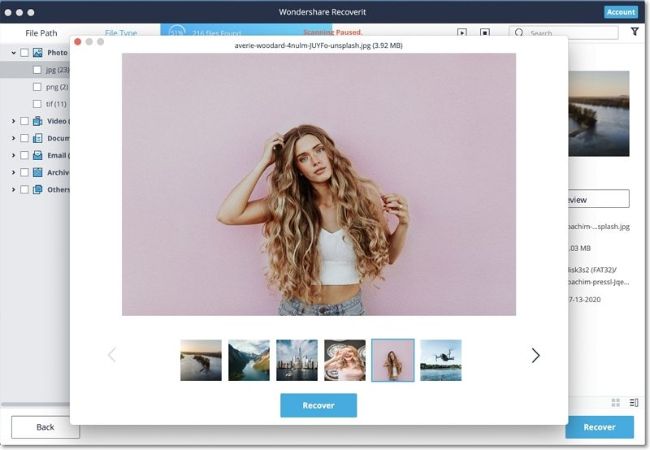
Task: Resume scanning with the play icon
Action: (x=462, y=32)
